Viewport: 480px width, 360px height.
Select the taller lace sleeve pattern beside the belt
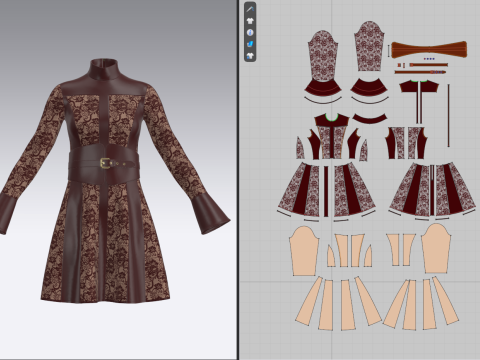point(369,46)
